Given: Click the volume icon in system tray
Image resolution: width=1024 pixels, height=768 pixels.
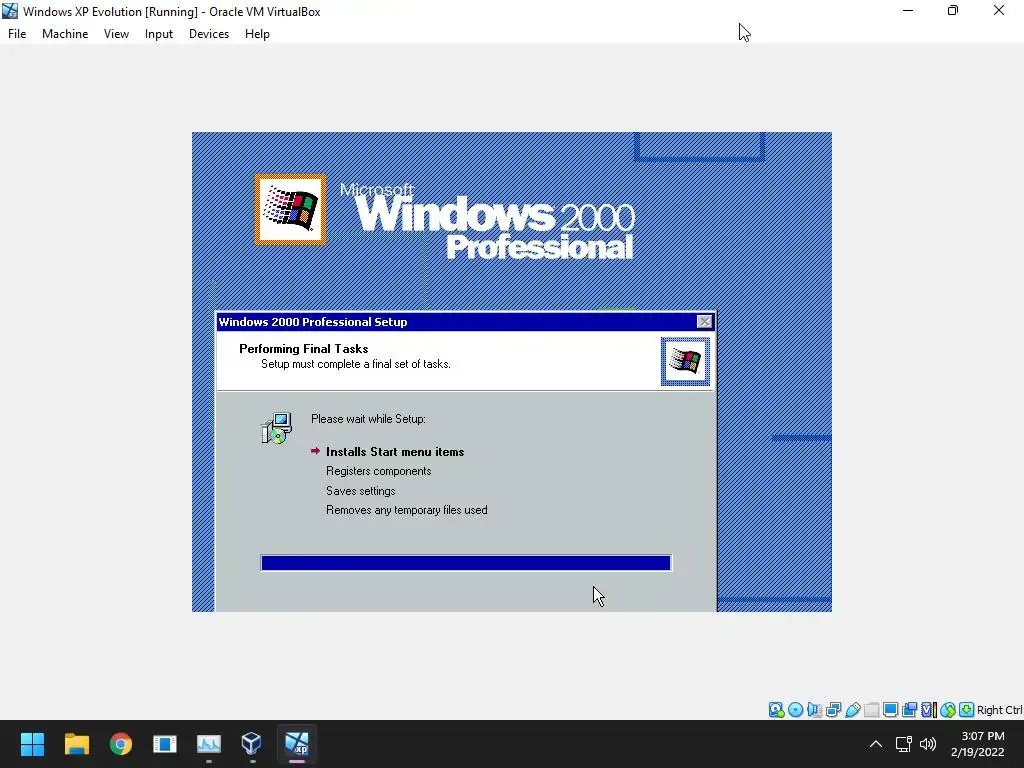Looking at the screenshot, I should tap(927, 744).
